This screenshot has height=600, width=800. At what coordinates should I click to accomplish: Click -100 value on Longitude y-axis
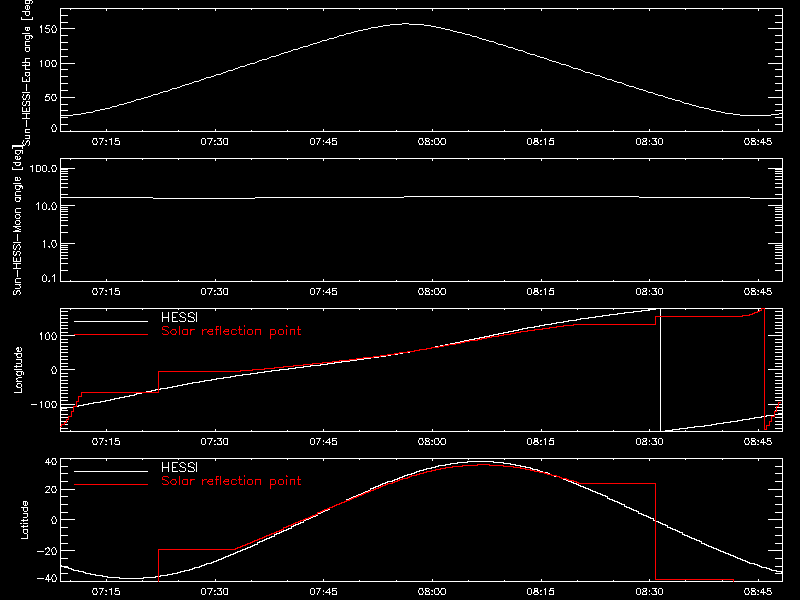point(44,405)
